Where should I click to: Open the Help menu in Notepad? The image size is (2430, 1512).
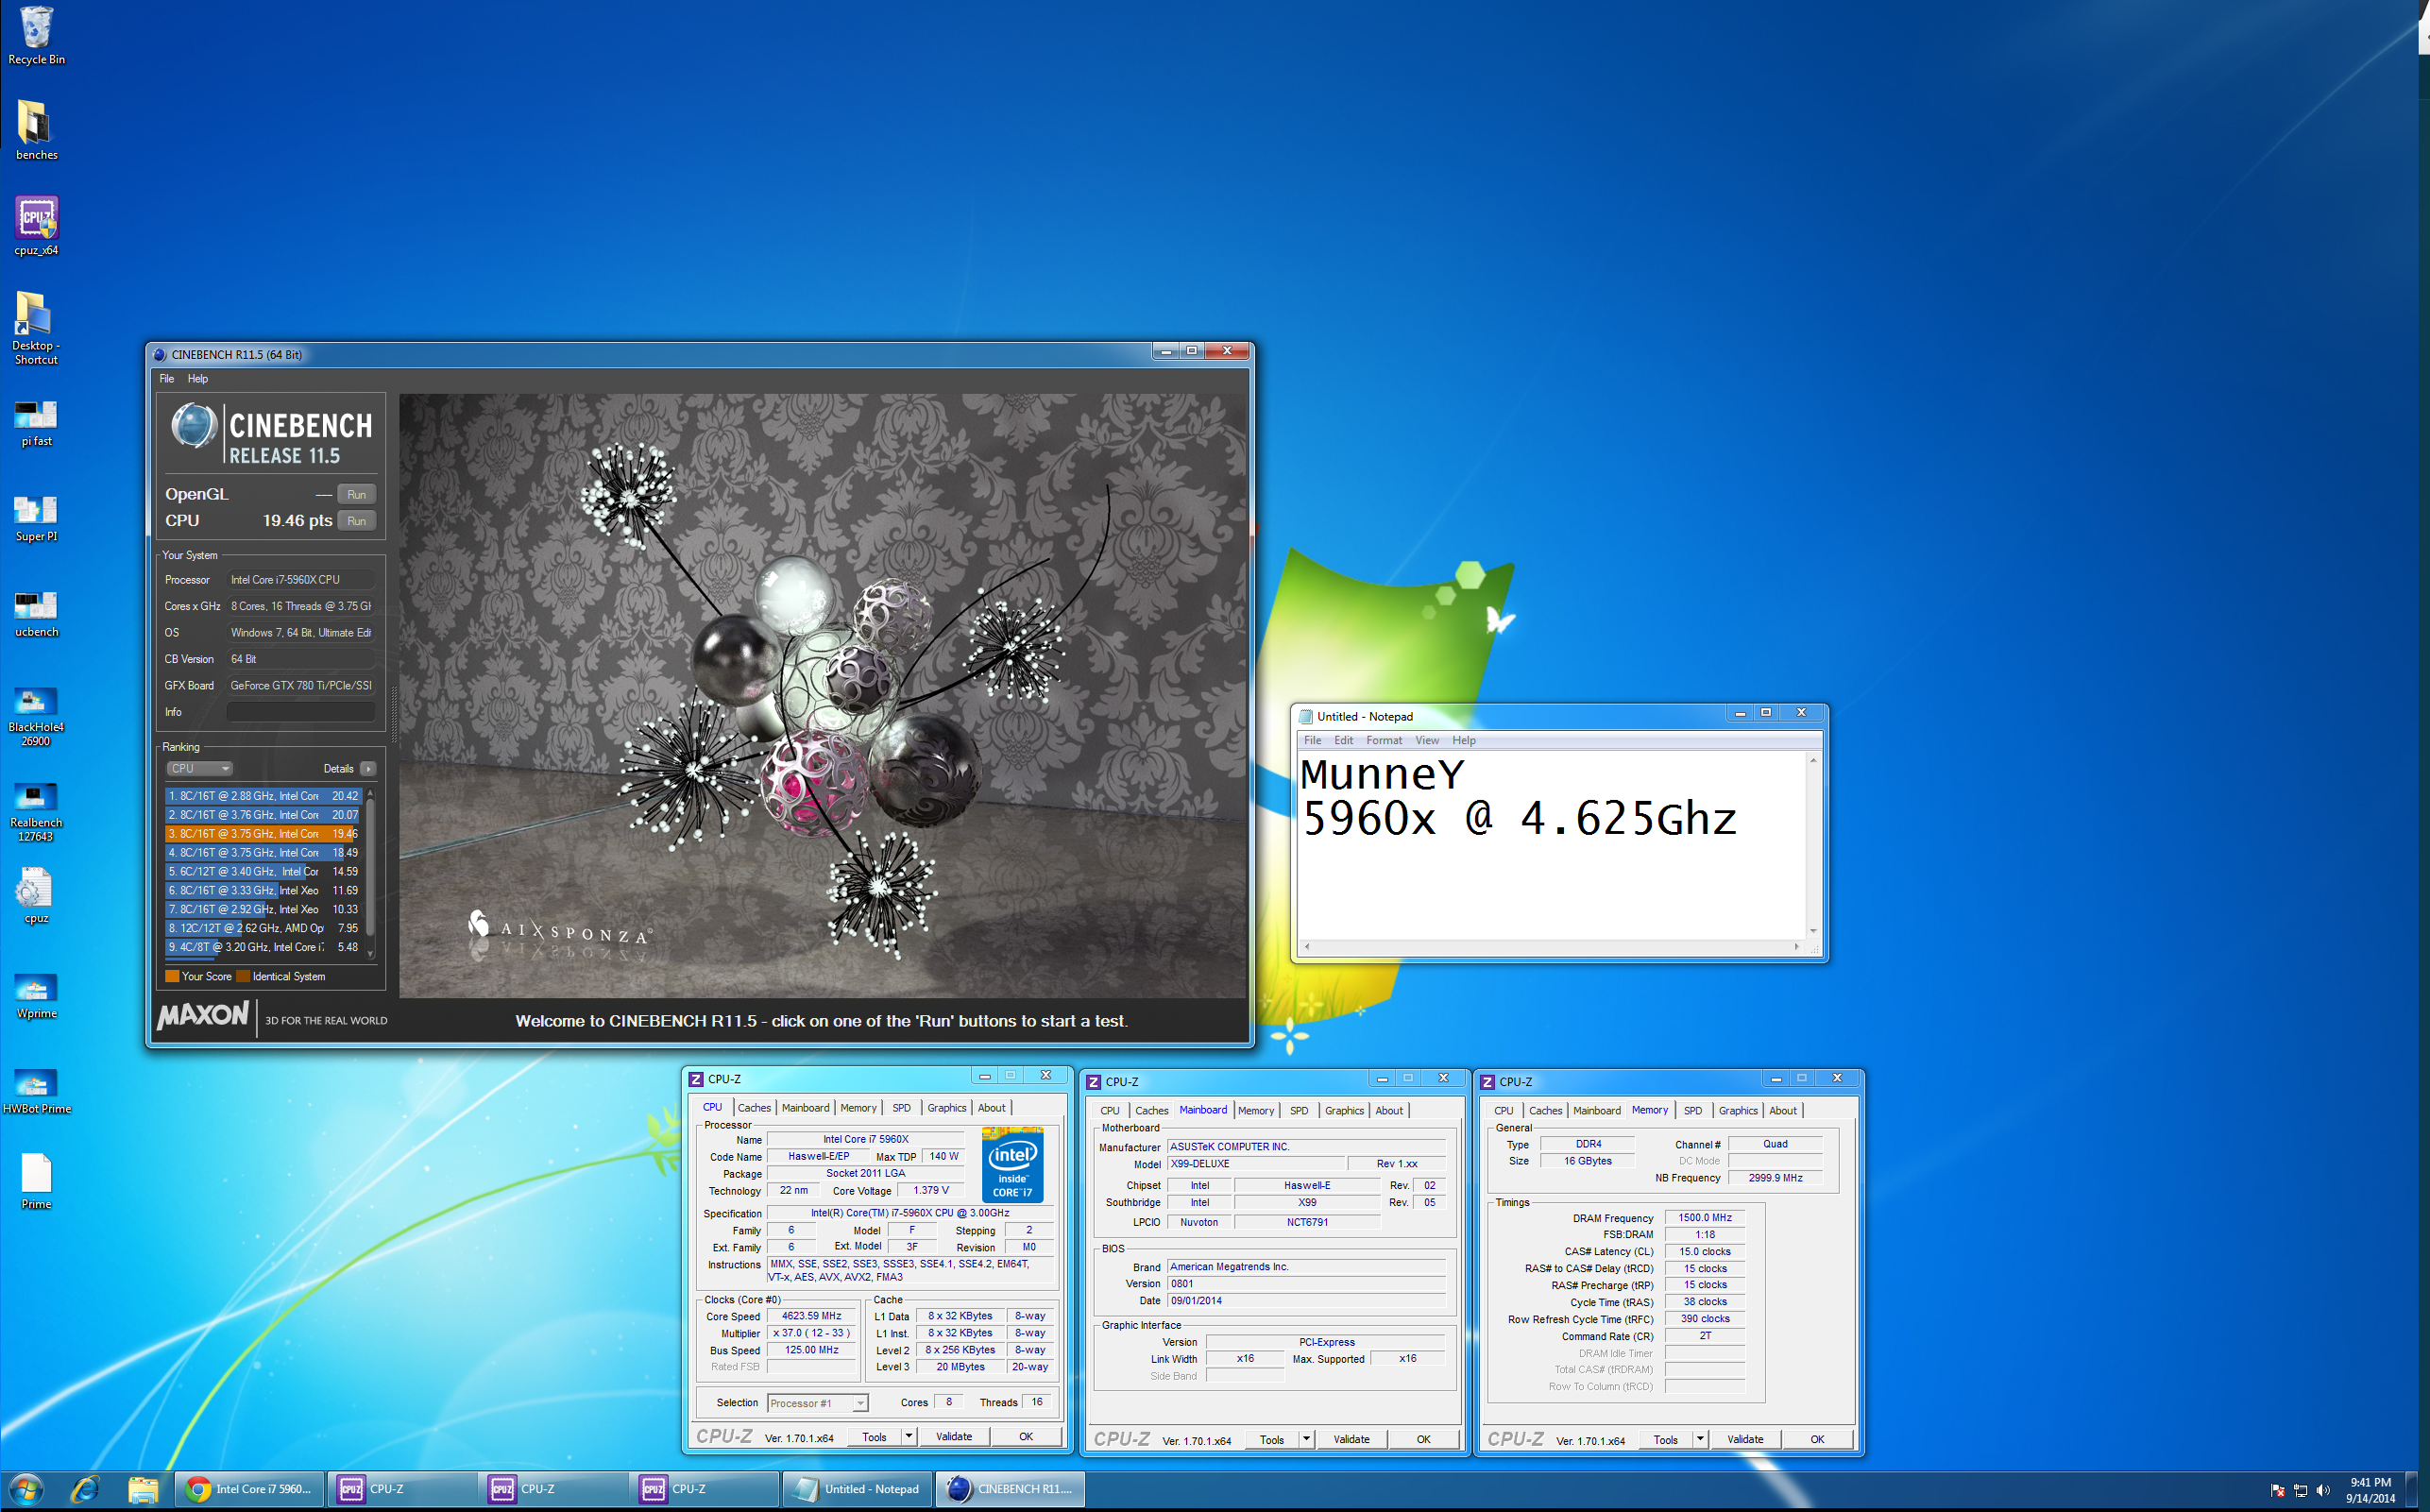coord(1464,741)
